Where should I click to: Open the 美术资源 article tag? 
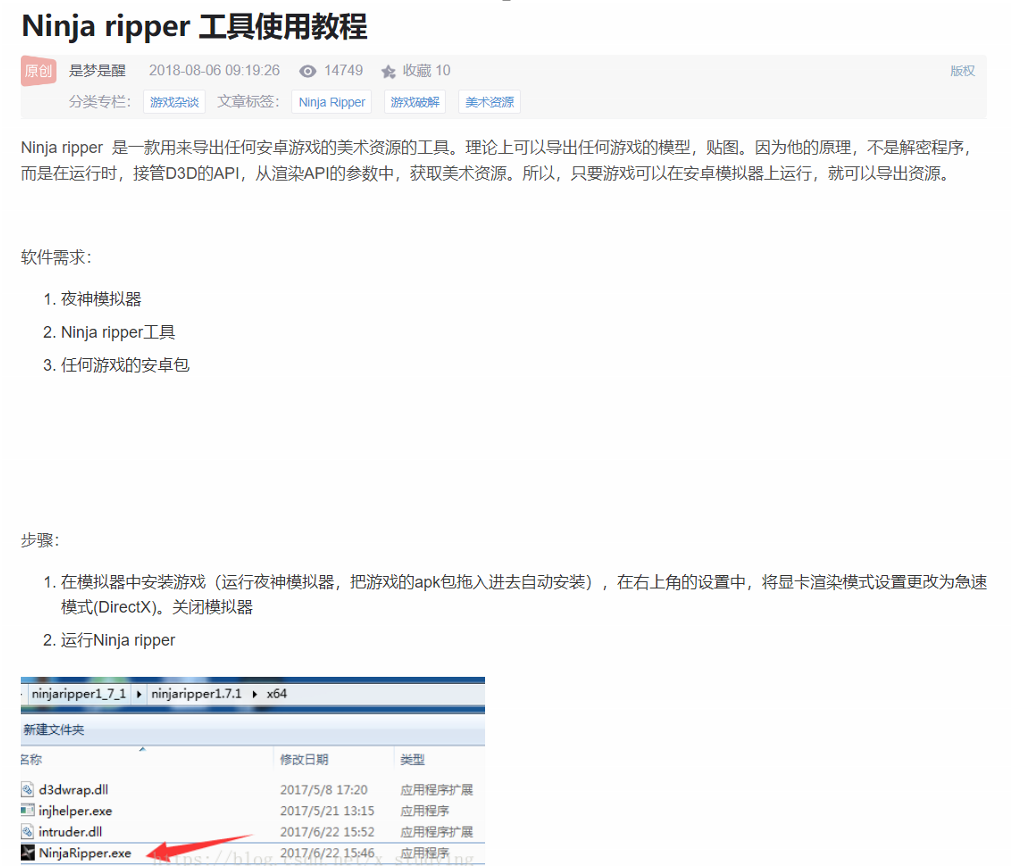click(x=489, y=102)
